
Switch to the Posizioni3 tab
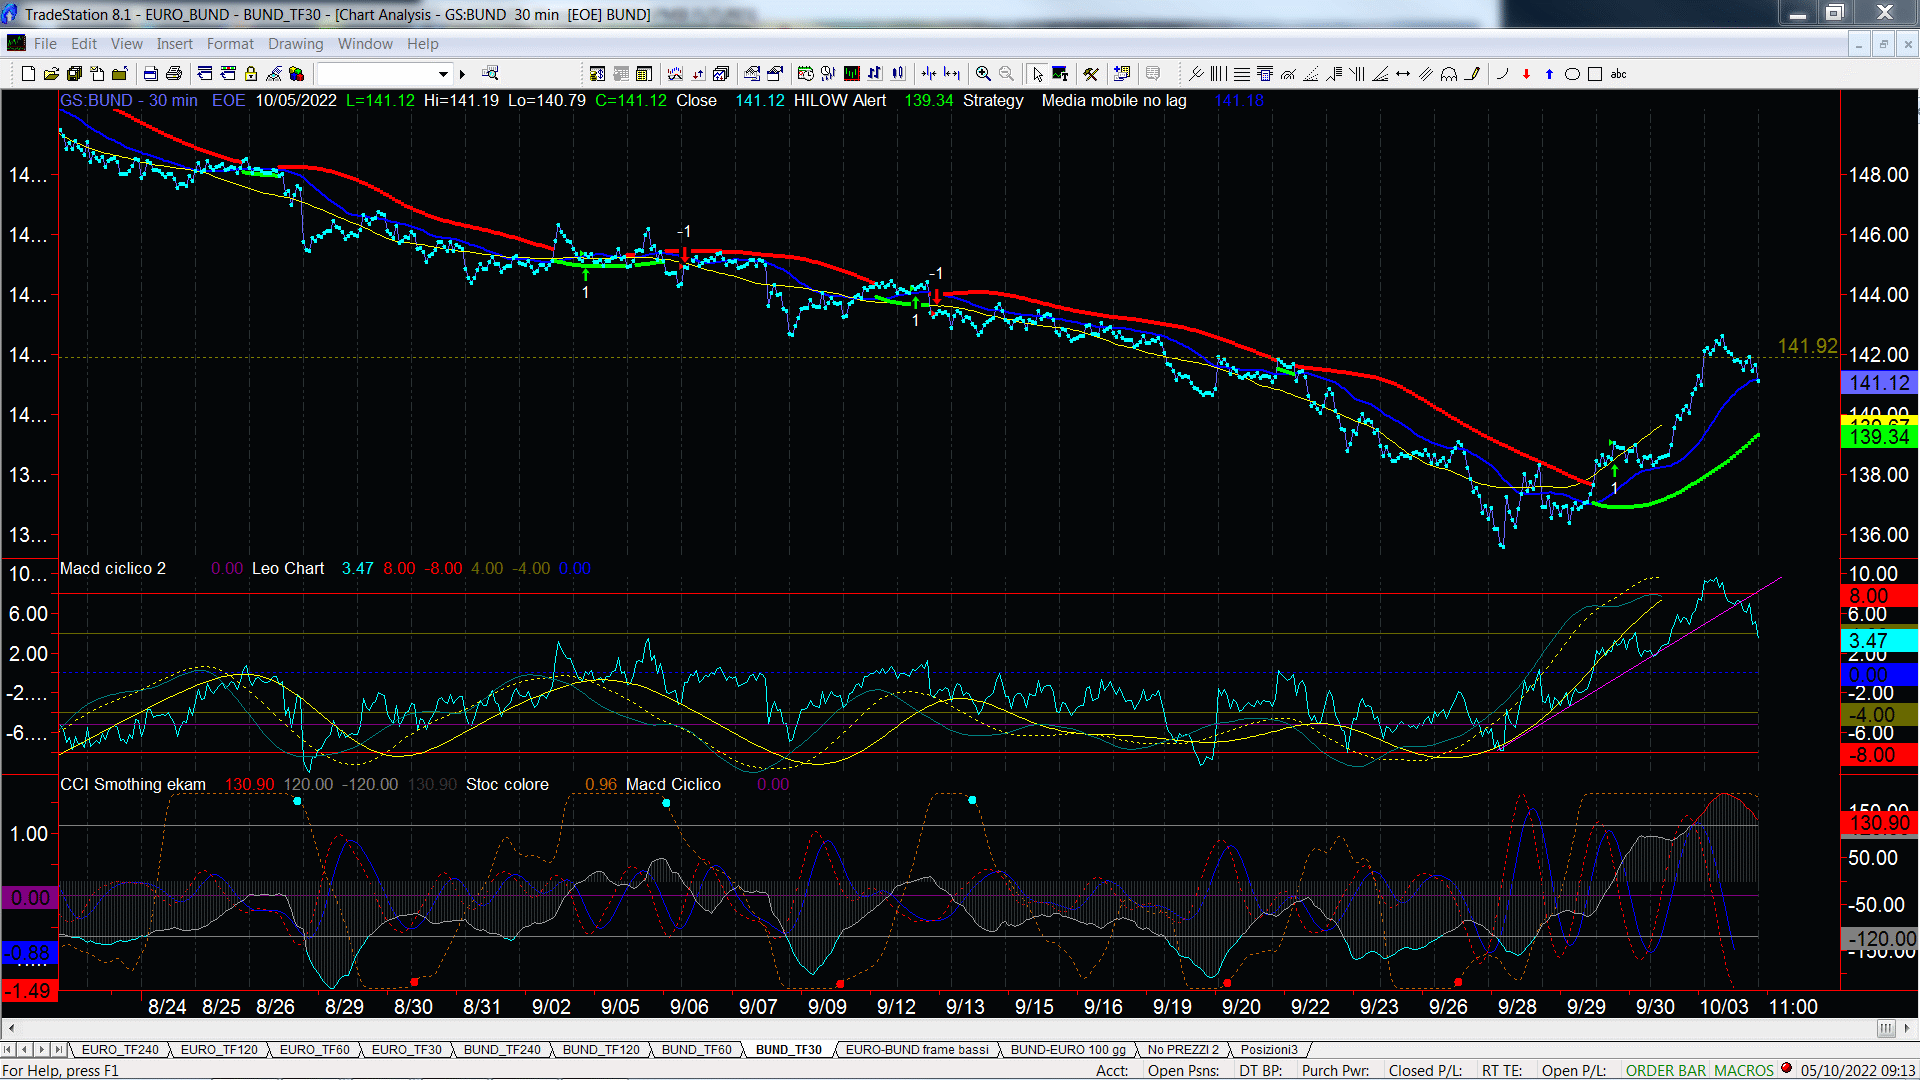click(x=1269, y=1050)
